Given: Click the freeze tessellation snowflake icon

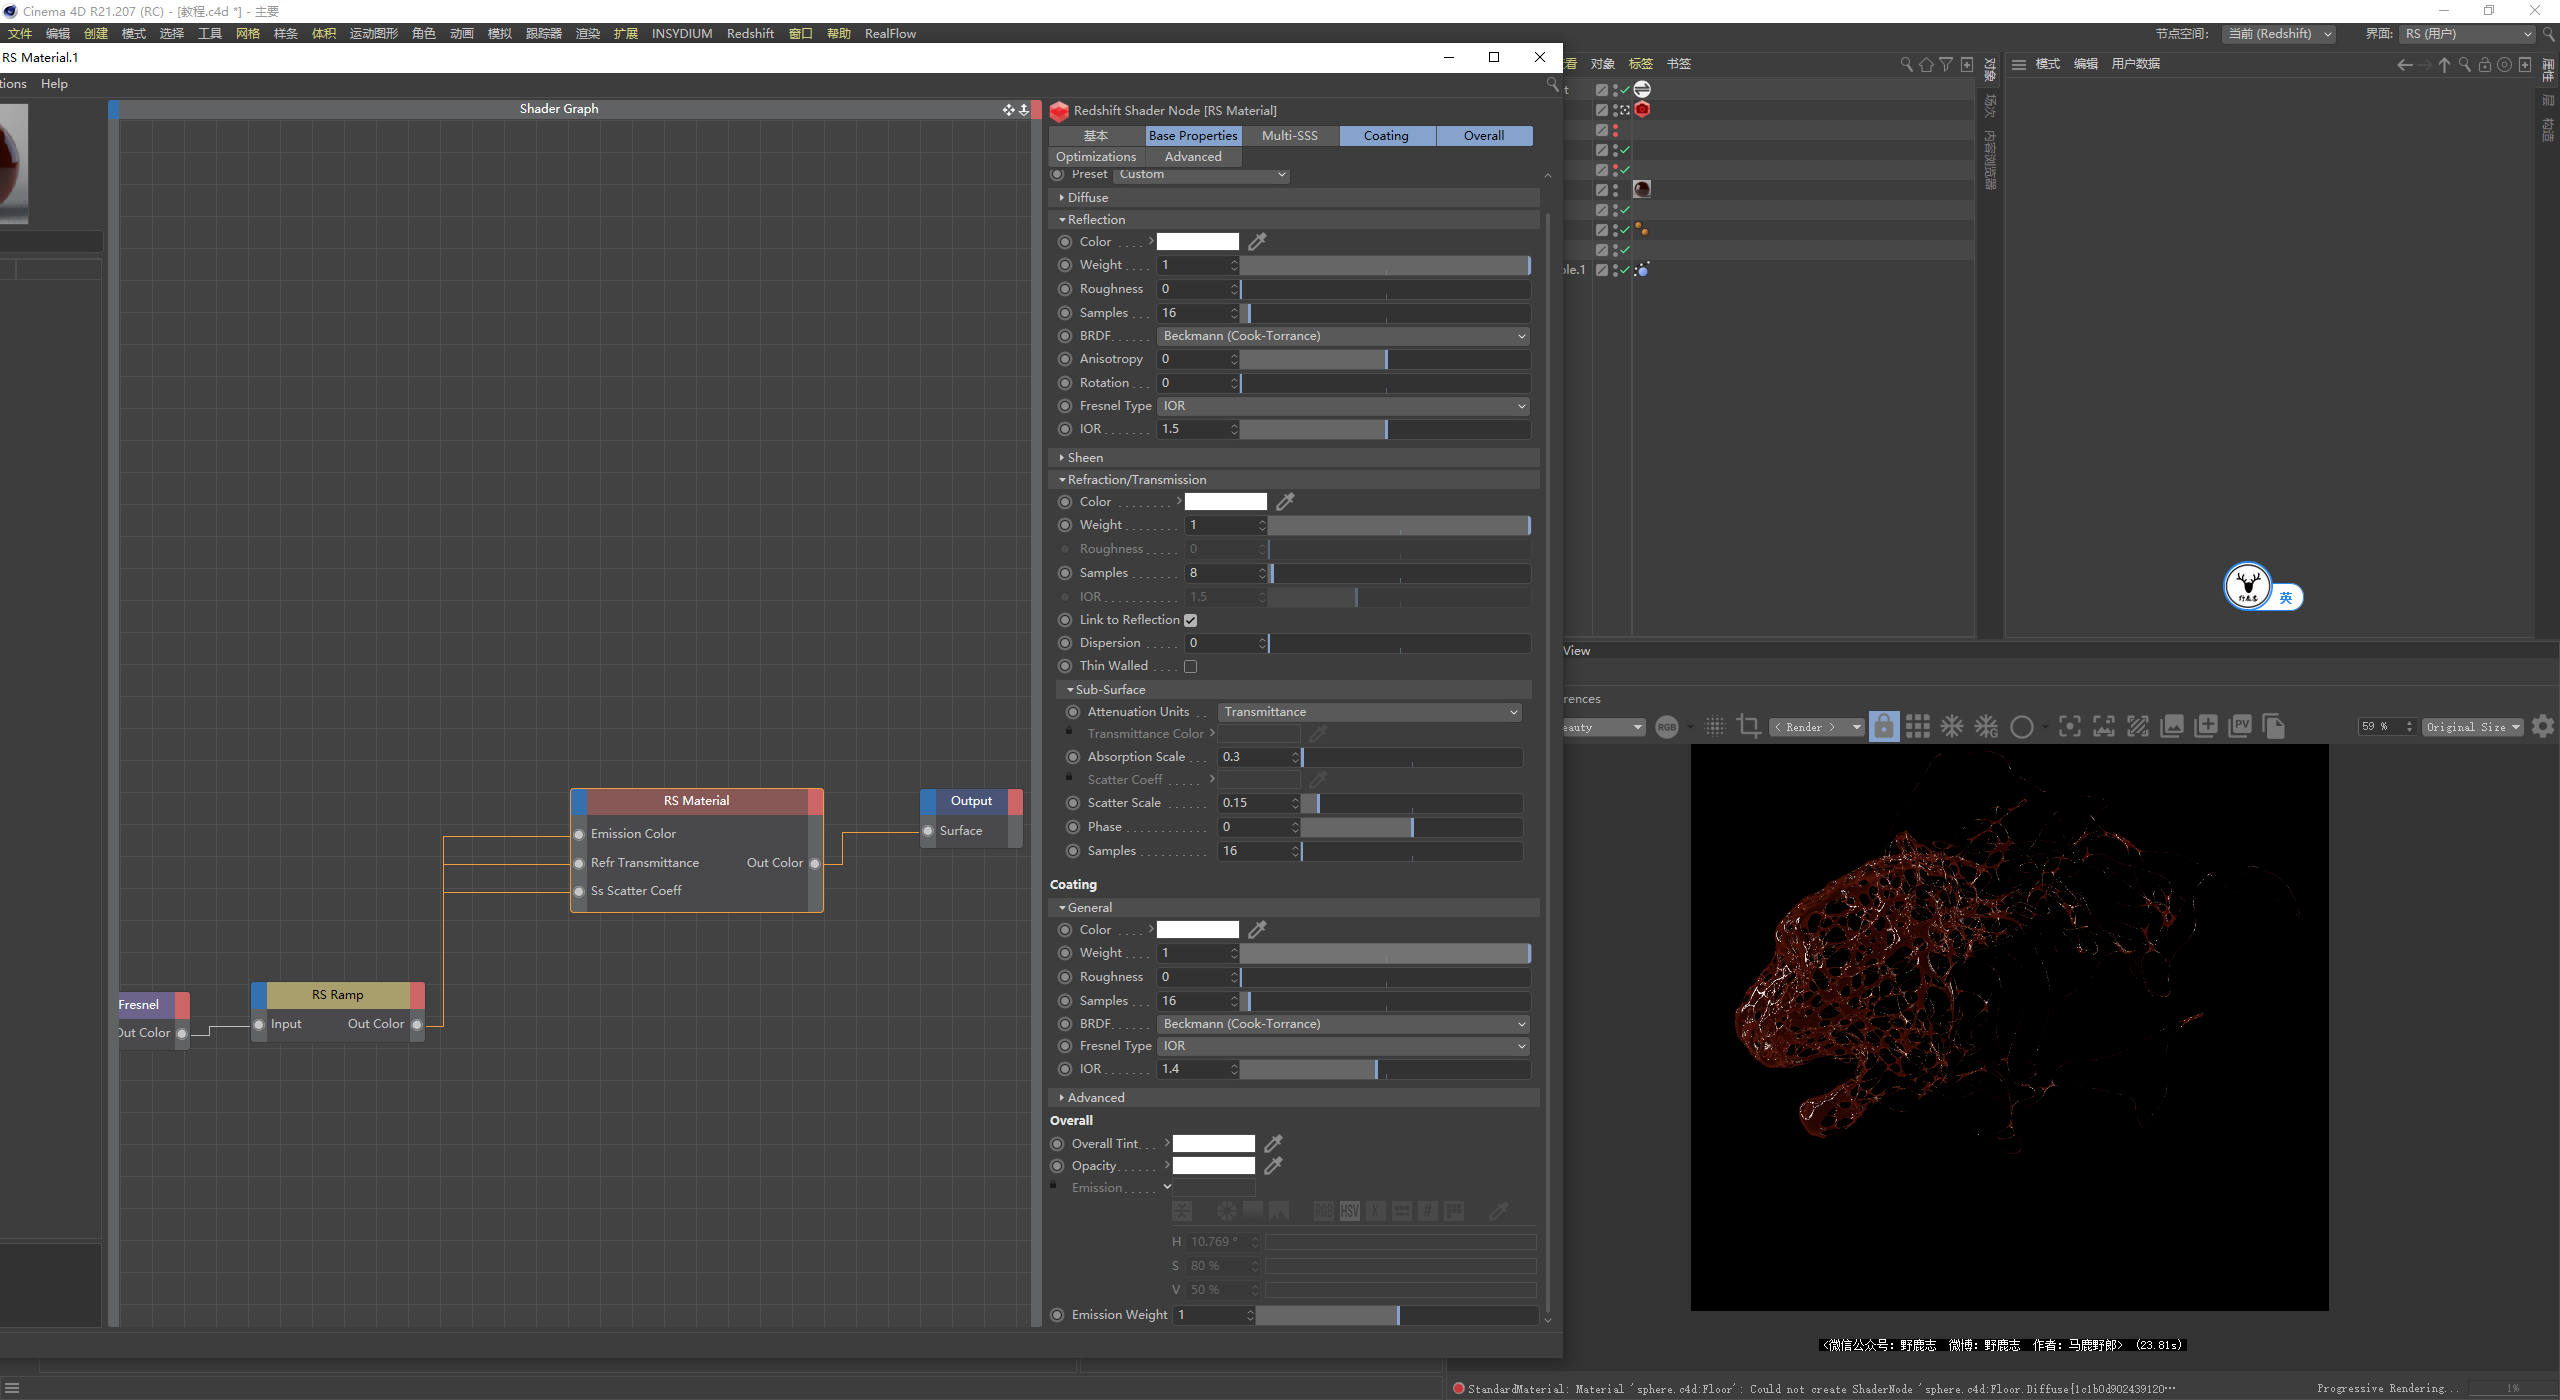Looking at the screenshot, I should (x=1951, y=727).
